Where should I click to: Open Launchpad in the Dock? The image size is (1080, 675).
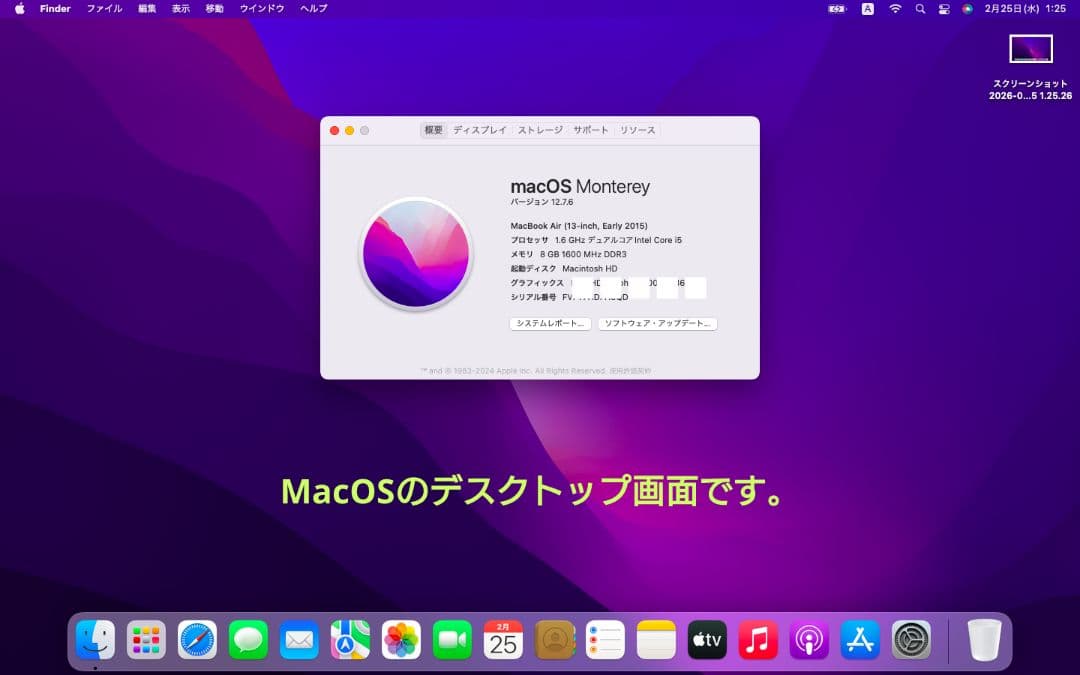[x=146, y=639]
